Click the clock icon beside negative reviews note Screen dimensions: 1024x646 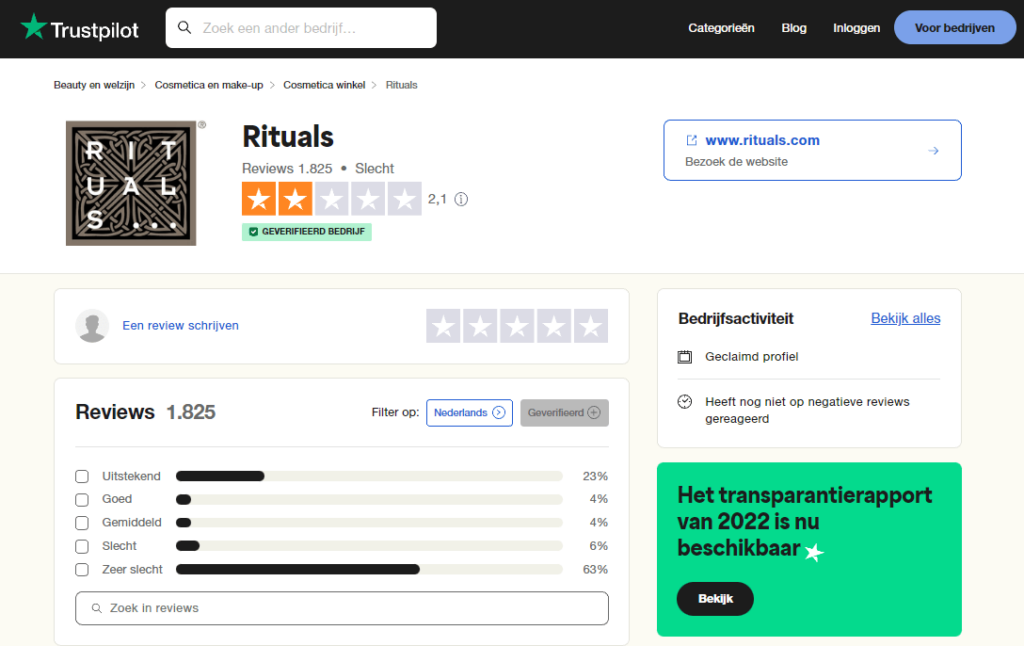(684, 402)
